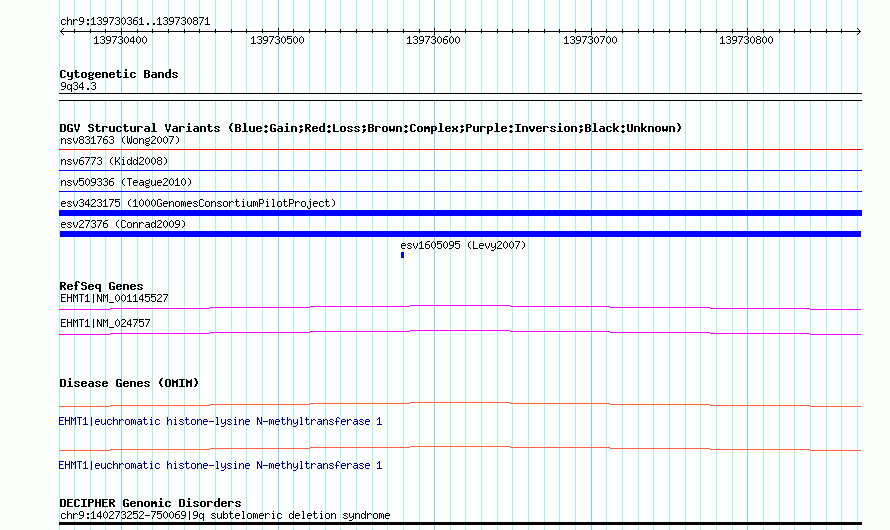Click the 139730800 ruler tick label

coord(746,40)
